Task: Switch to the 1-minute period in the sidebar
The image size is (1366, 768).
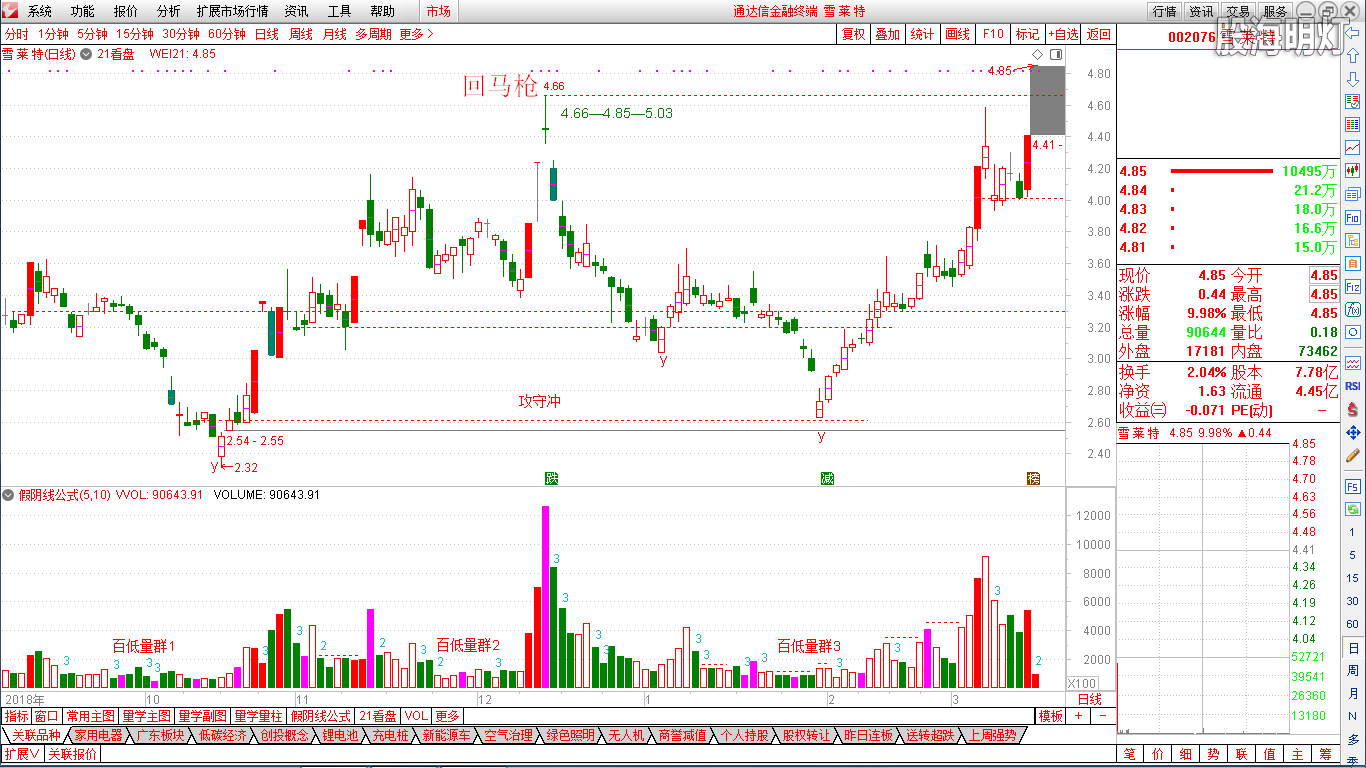Action: click(x=1353, y=532)
